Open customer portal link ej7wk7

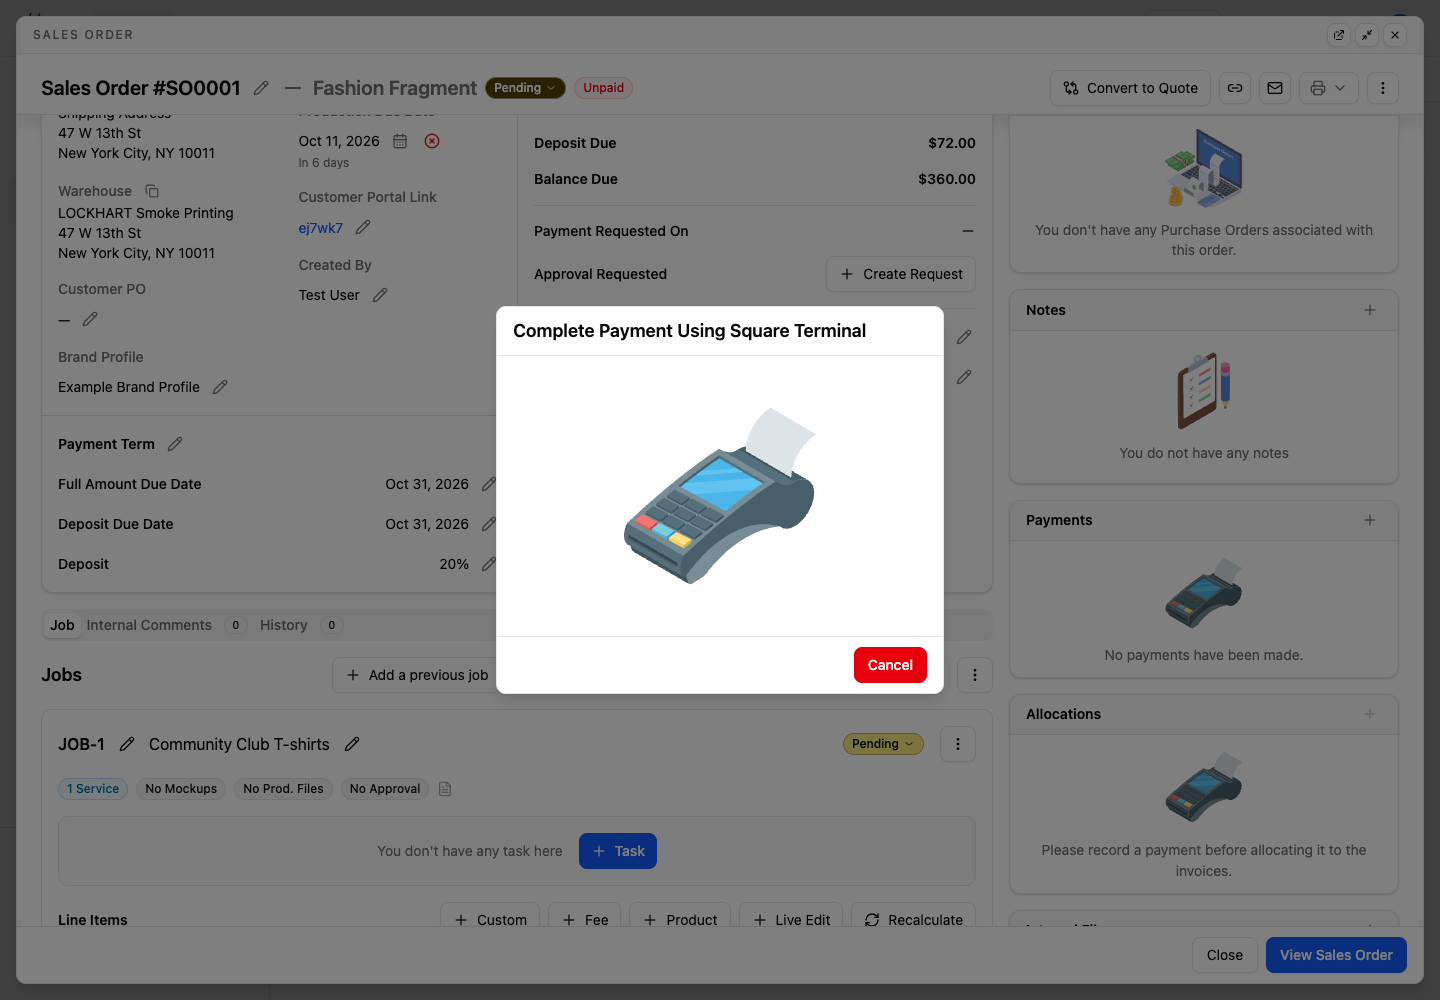coord(320,228)
